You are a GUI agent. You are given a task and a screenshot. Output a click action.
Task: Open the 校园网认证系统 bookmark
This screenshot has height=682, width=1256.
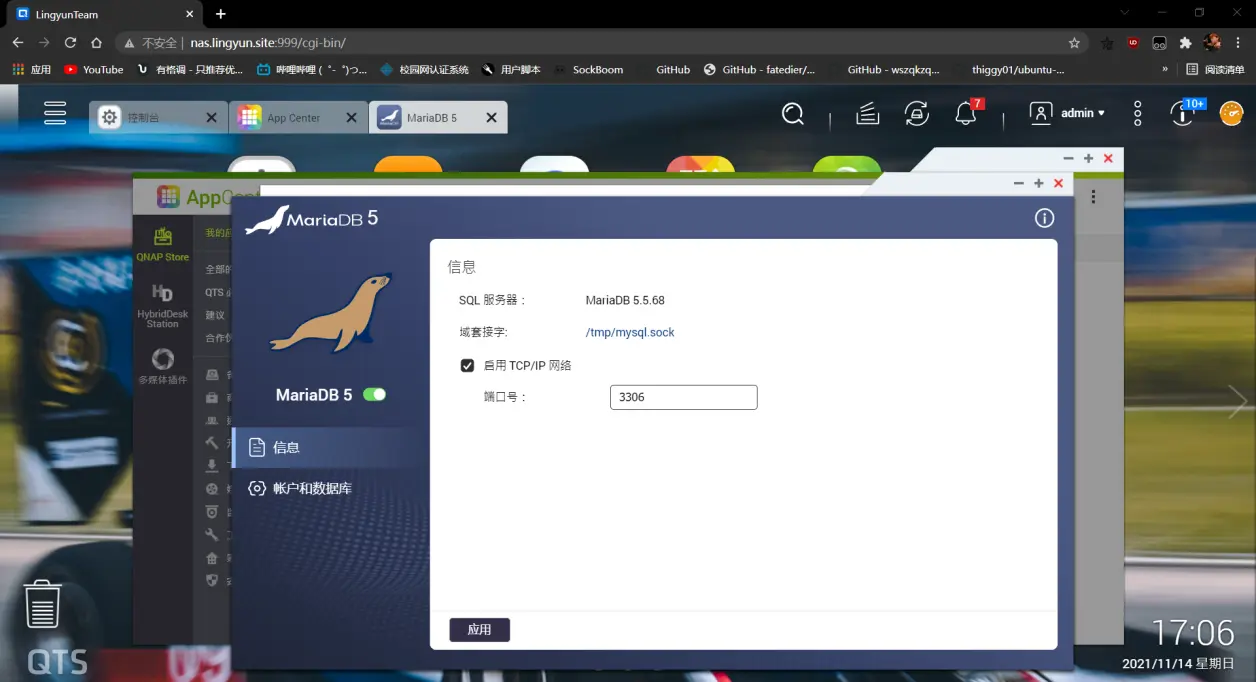424,70
